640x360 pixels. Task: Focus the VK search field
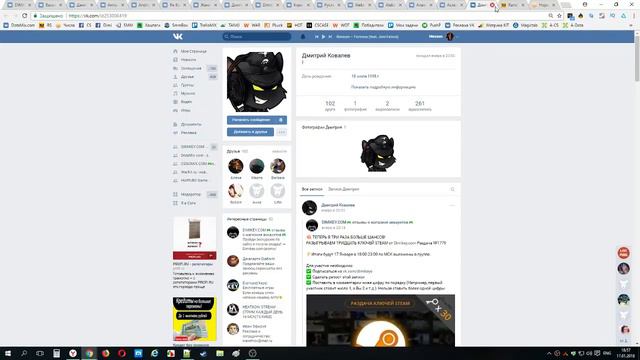pos(257,37)
